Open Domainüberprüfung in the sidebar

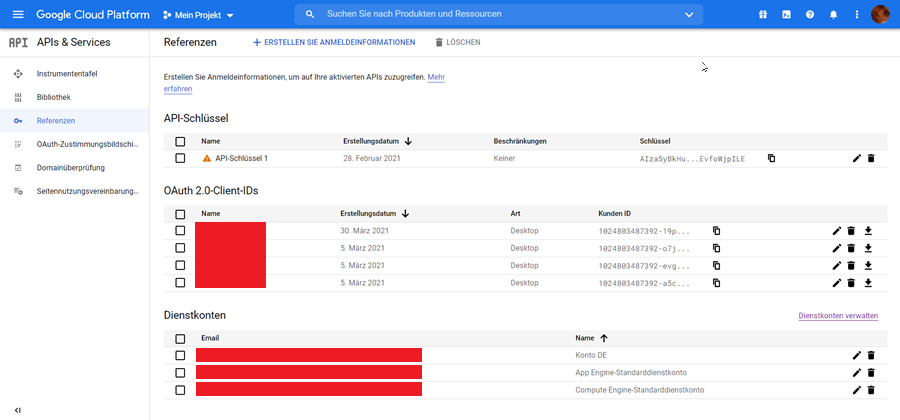pos(70,167)
